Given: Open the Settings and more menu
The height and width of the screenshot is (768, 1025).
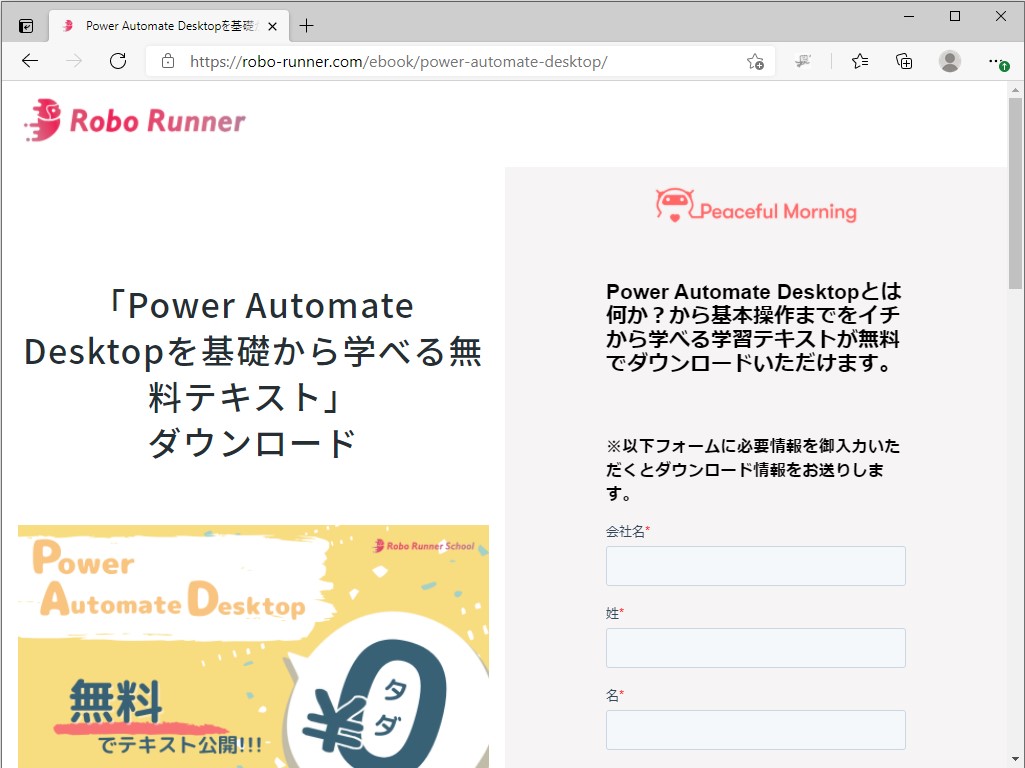Looking at the screenshot, I should click(997, 61).
